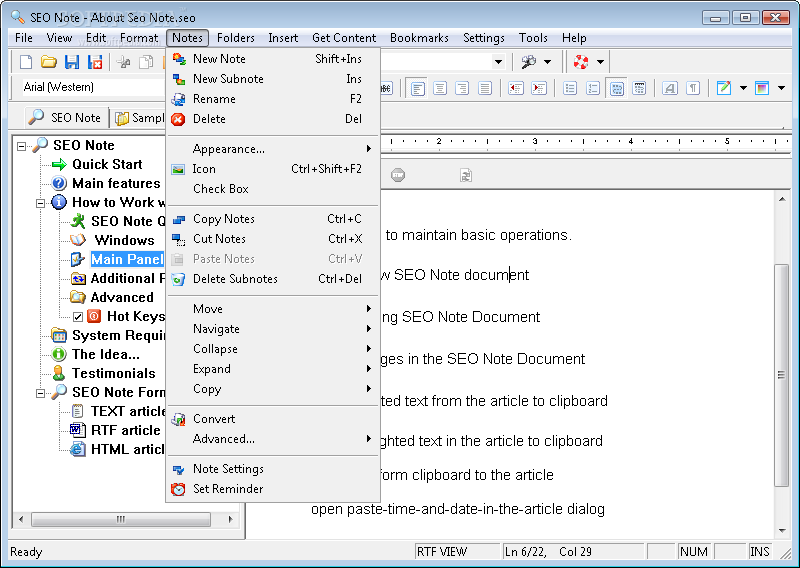Click the Copy pages toolbar icon

point(146,62)
